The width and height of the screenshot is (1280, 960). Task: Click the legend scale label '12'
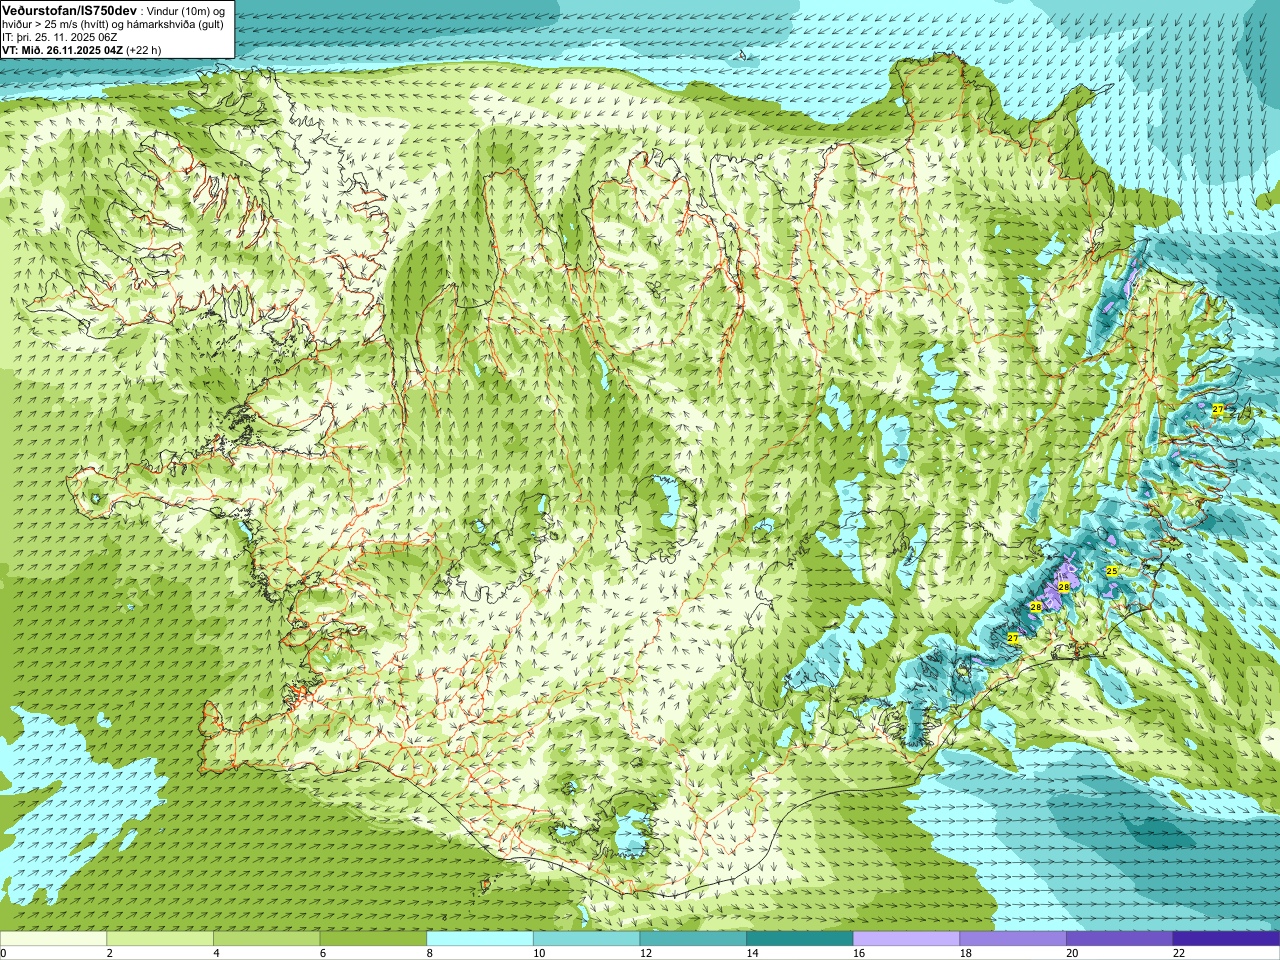point(646,953)
